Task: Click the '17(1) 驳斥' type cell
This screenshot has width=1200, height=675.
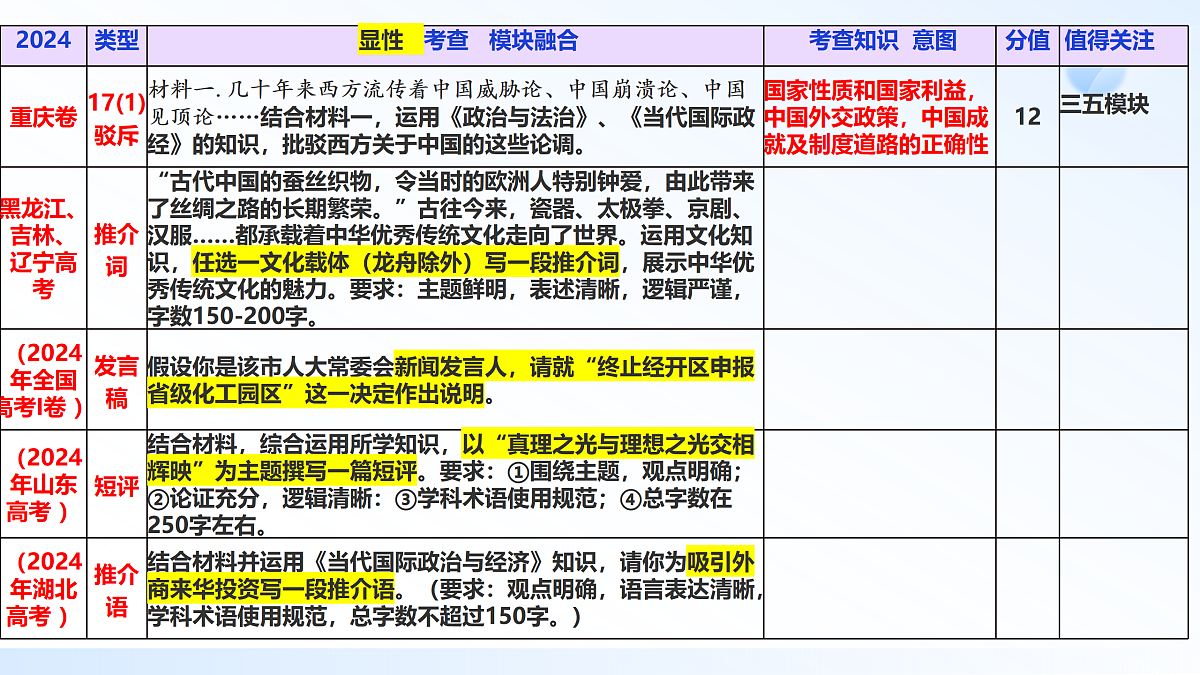Action: [x=117, y=118]
